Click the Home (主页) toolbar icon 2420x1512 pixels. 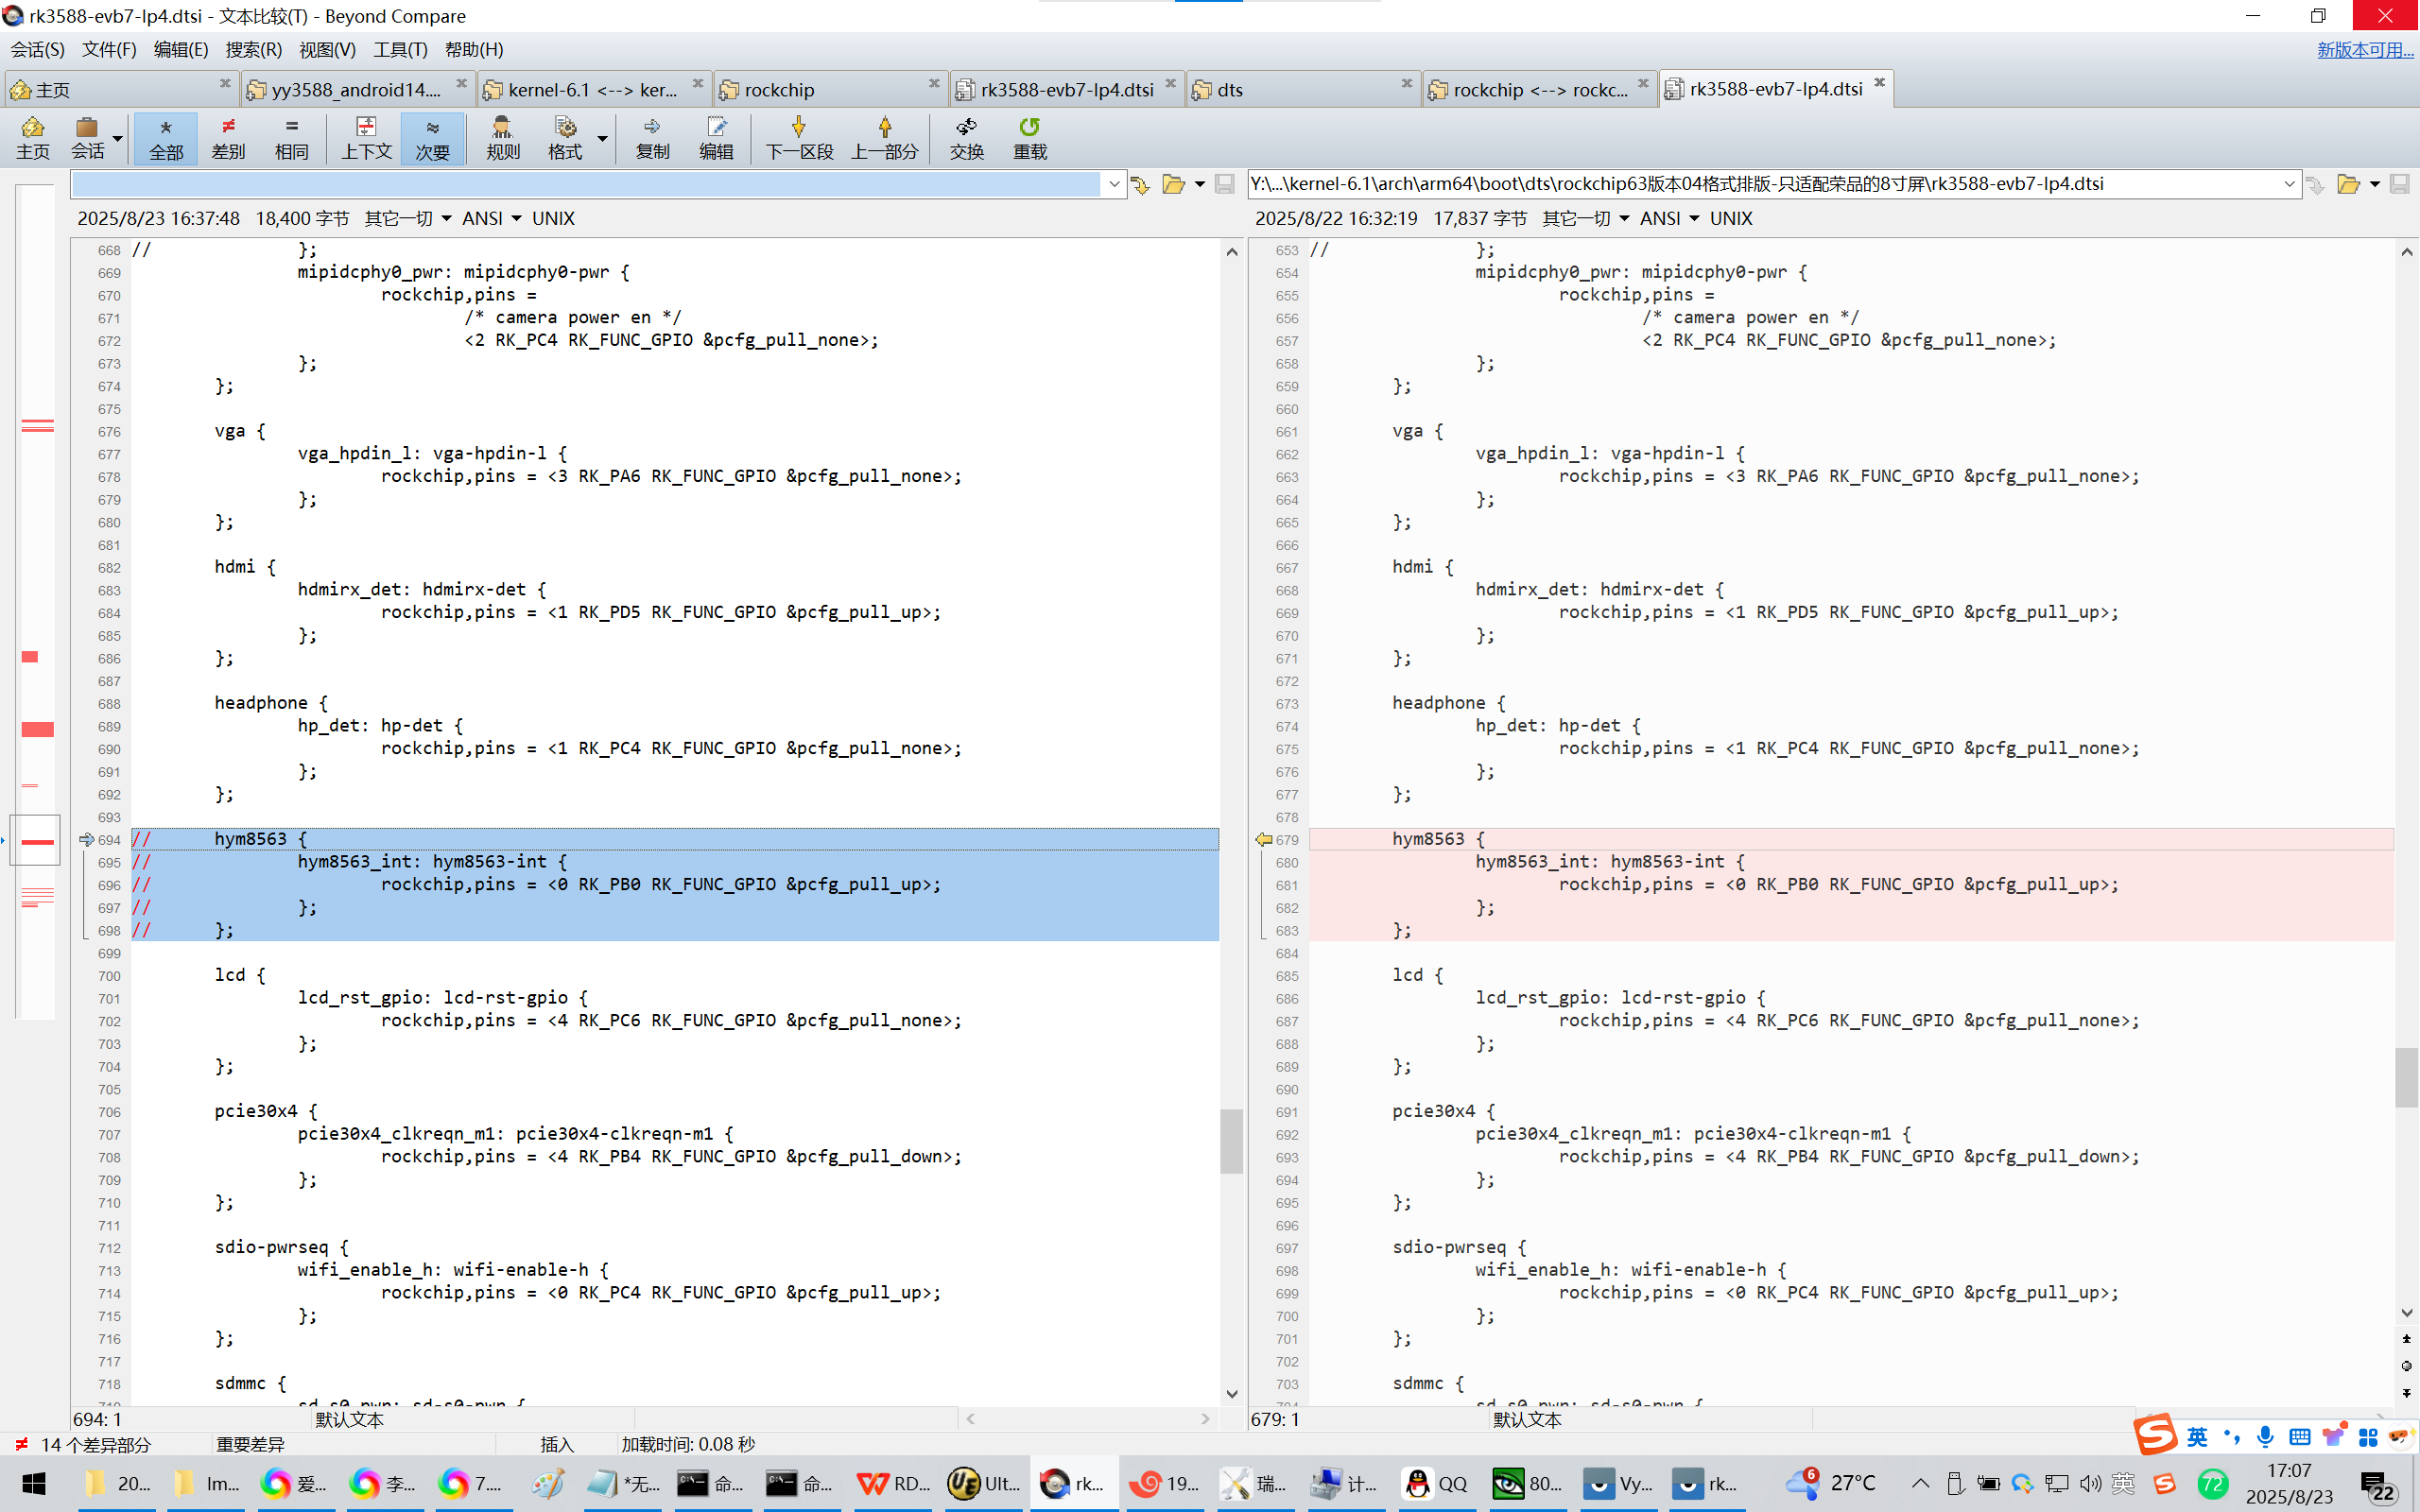point(32,138)
